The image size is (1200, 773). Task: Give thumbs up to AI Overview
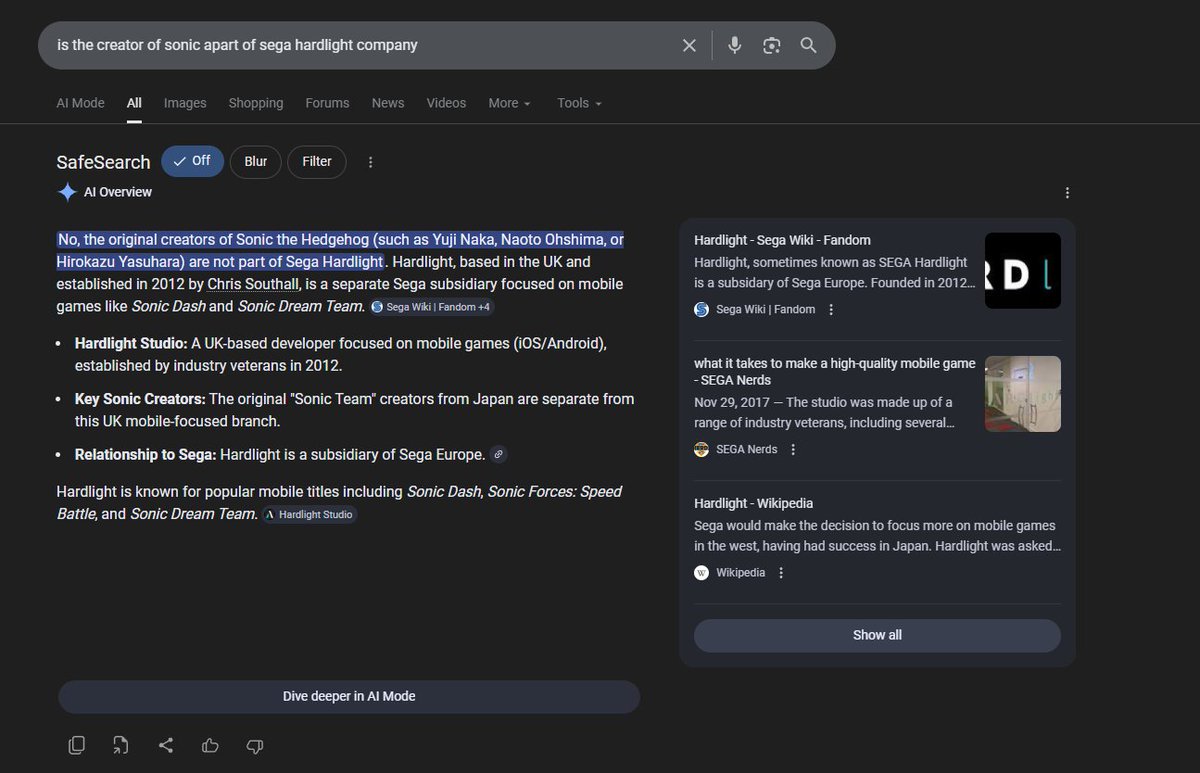[x=210, y=745]
